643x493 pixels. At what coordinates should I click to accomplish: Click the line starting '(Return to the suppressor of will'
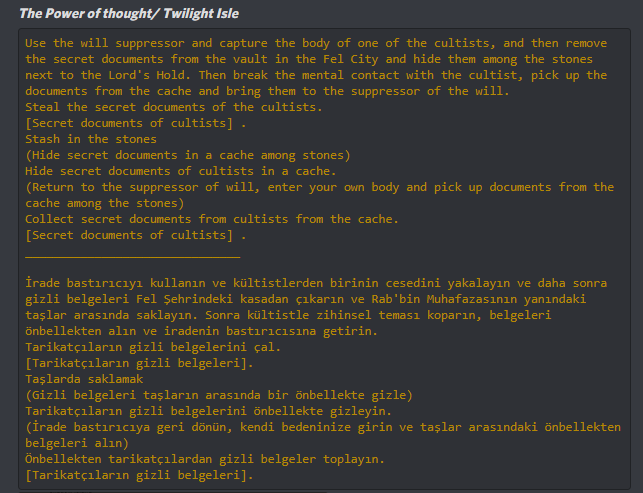coord(319,187)
